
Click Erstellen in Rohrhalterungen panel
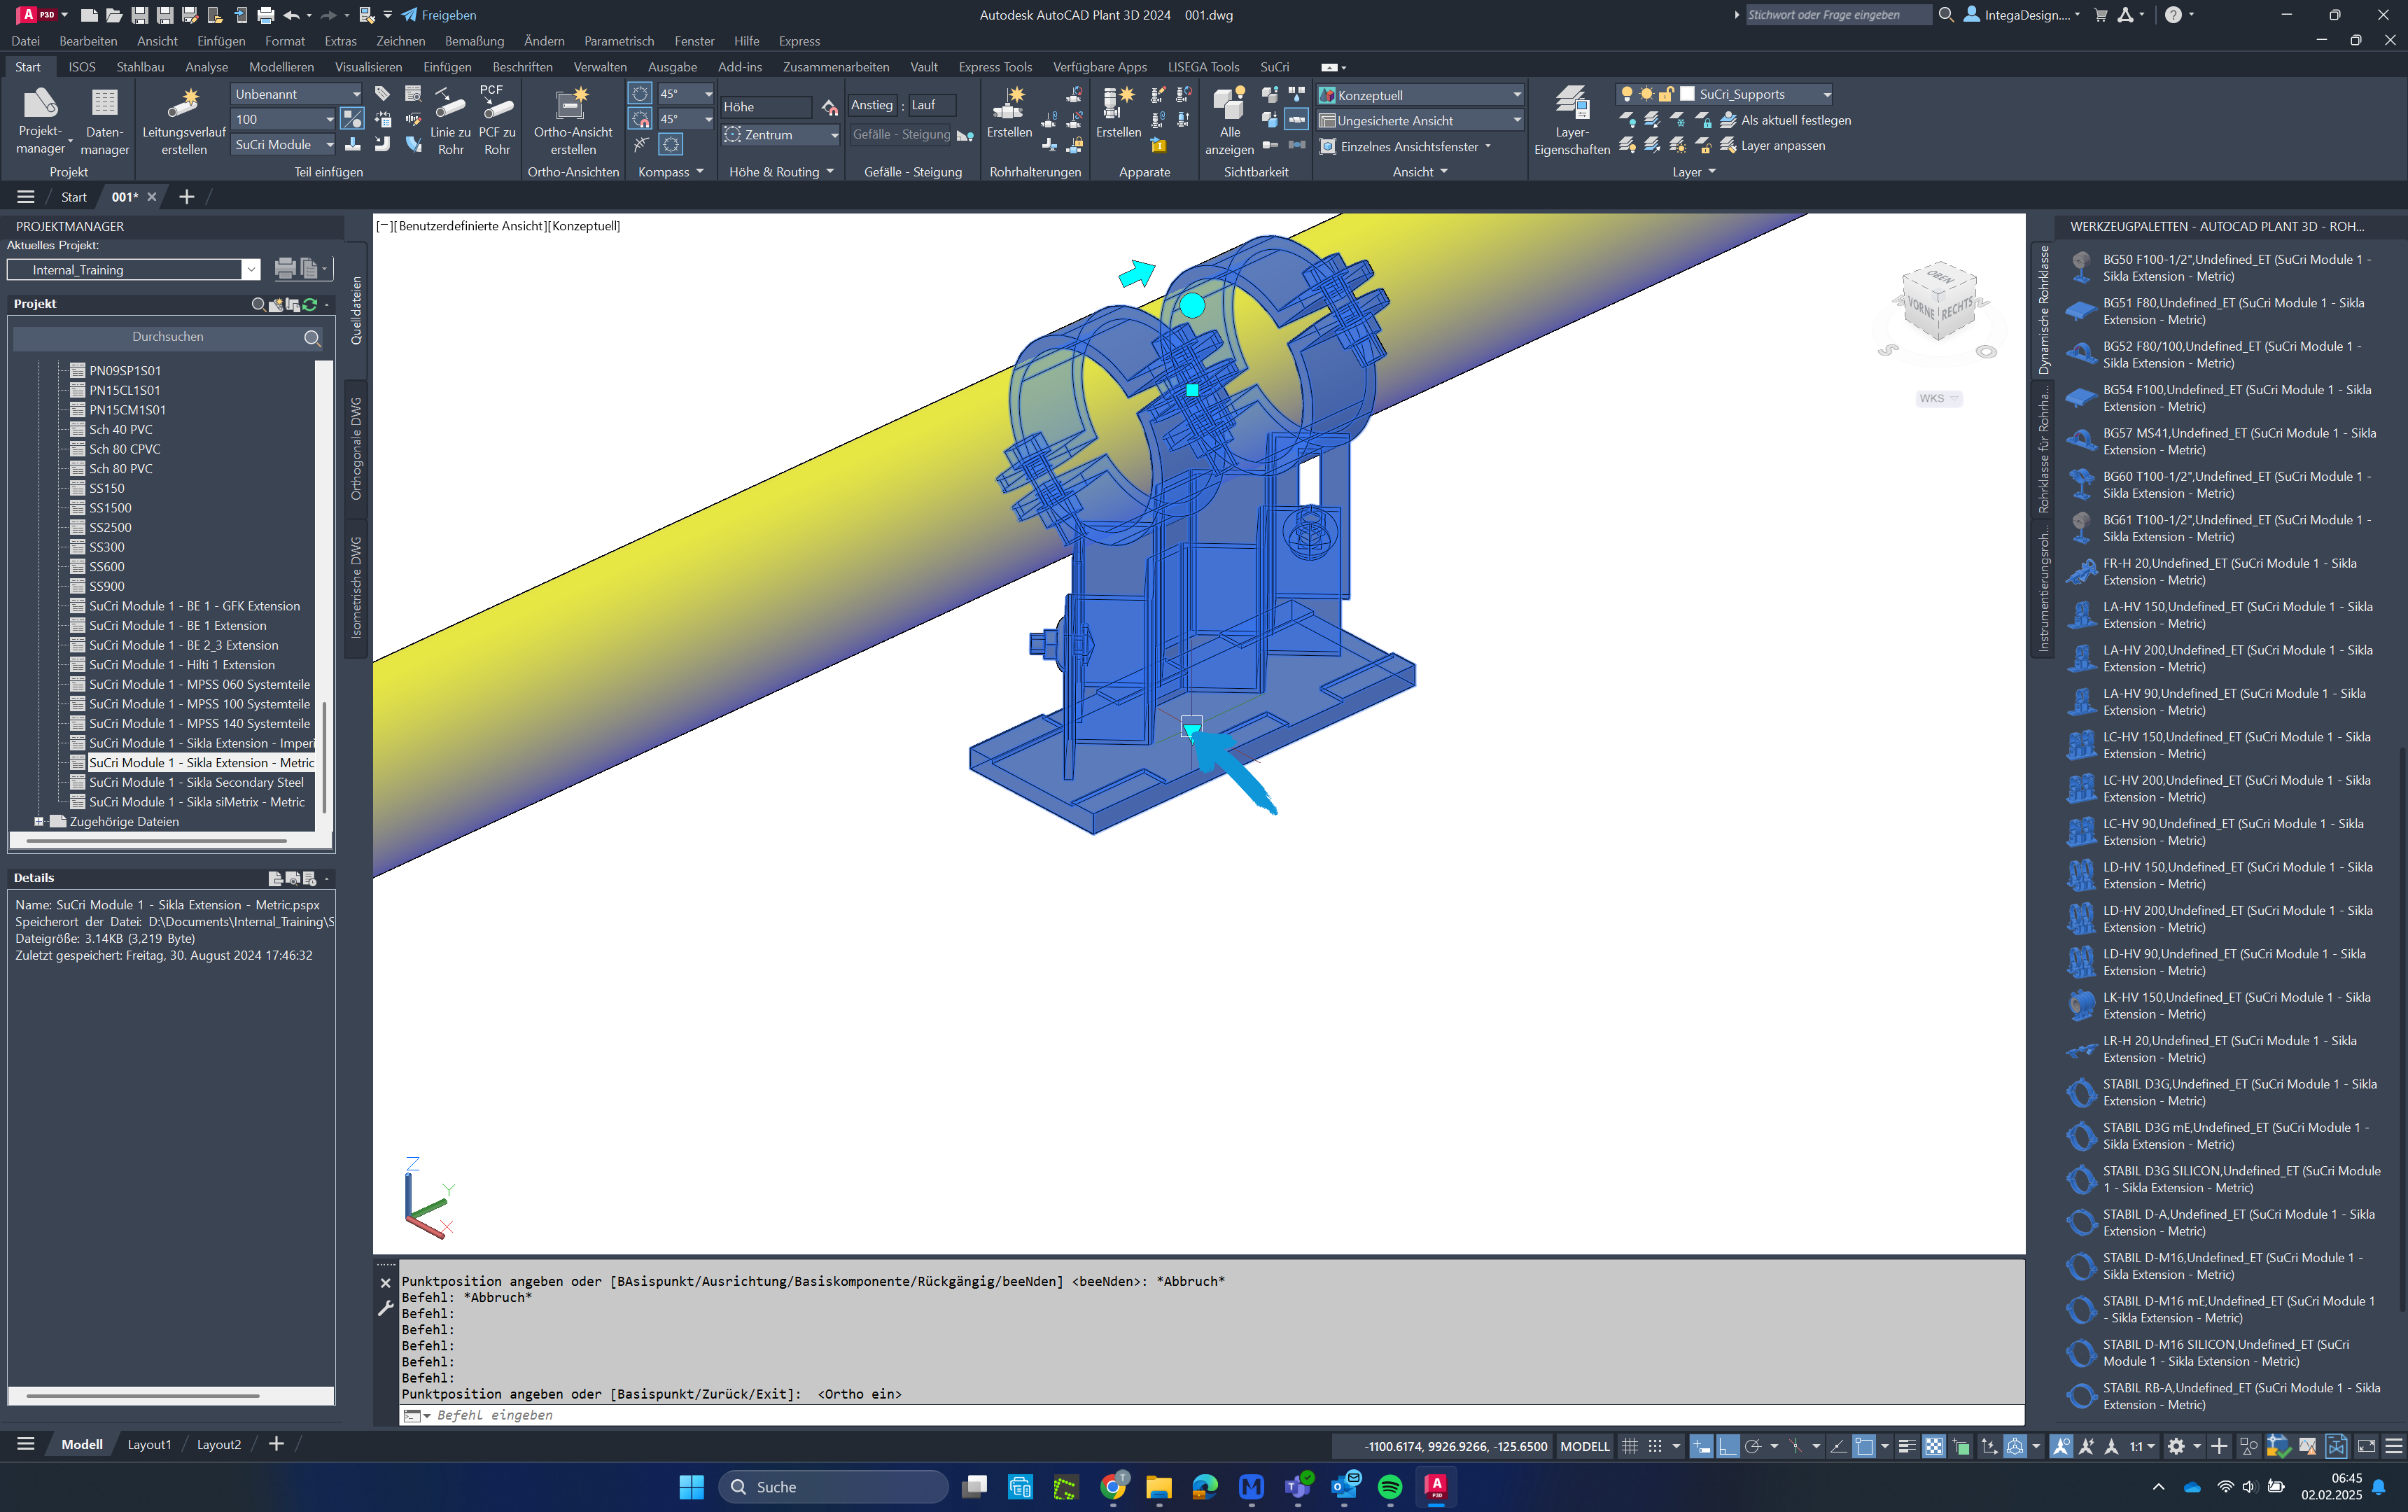pos(1009,112)
